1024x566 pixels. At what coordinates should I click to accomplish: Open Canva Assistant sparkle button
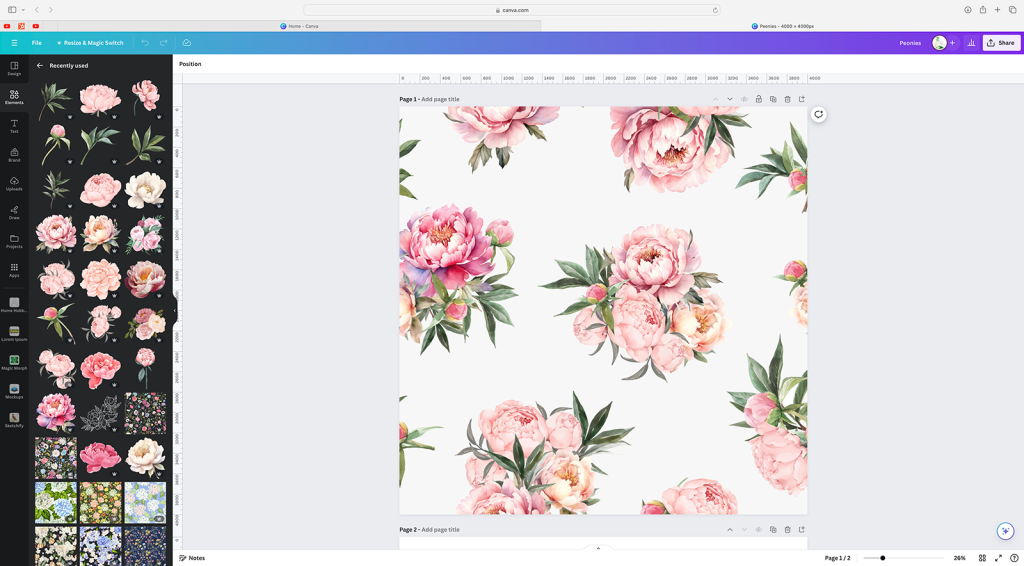pos(1005,530)
